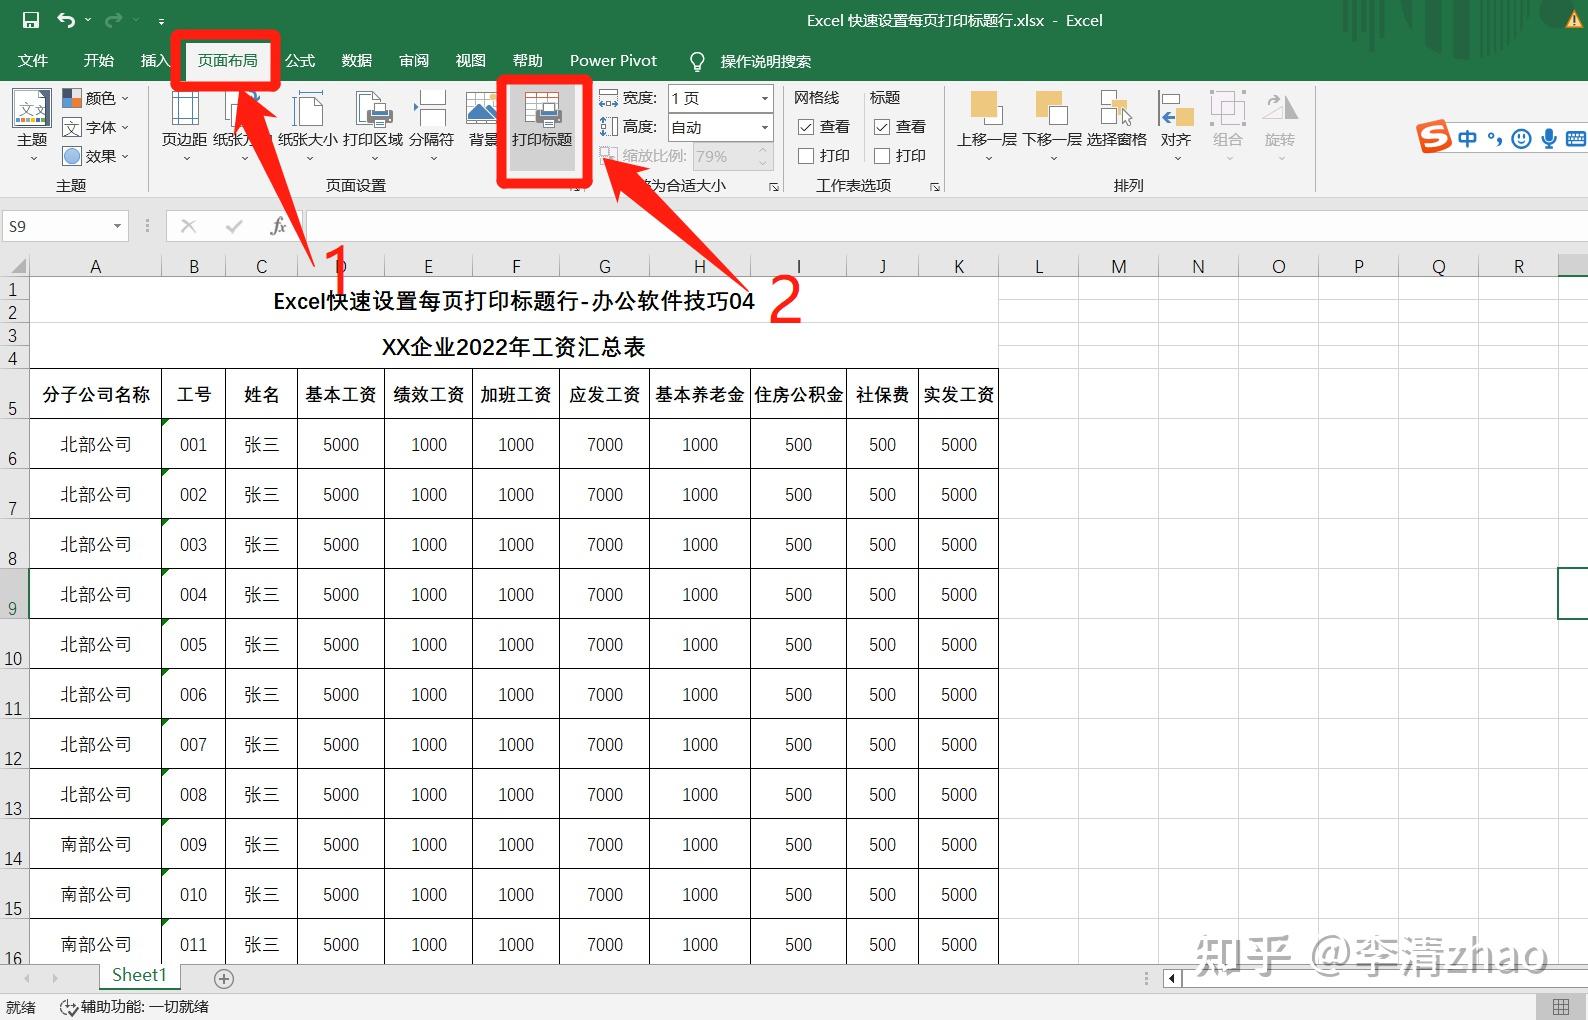The image size is (1588, 1020).
Task: Click Tell Me search (操作说明搜索)
Action: tap(765, 61)
